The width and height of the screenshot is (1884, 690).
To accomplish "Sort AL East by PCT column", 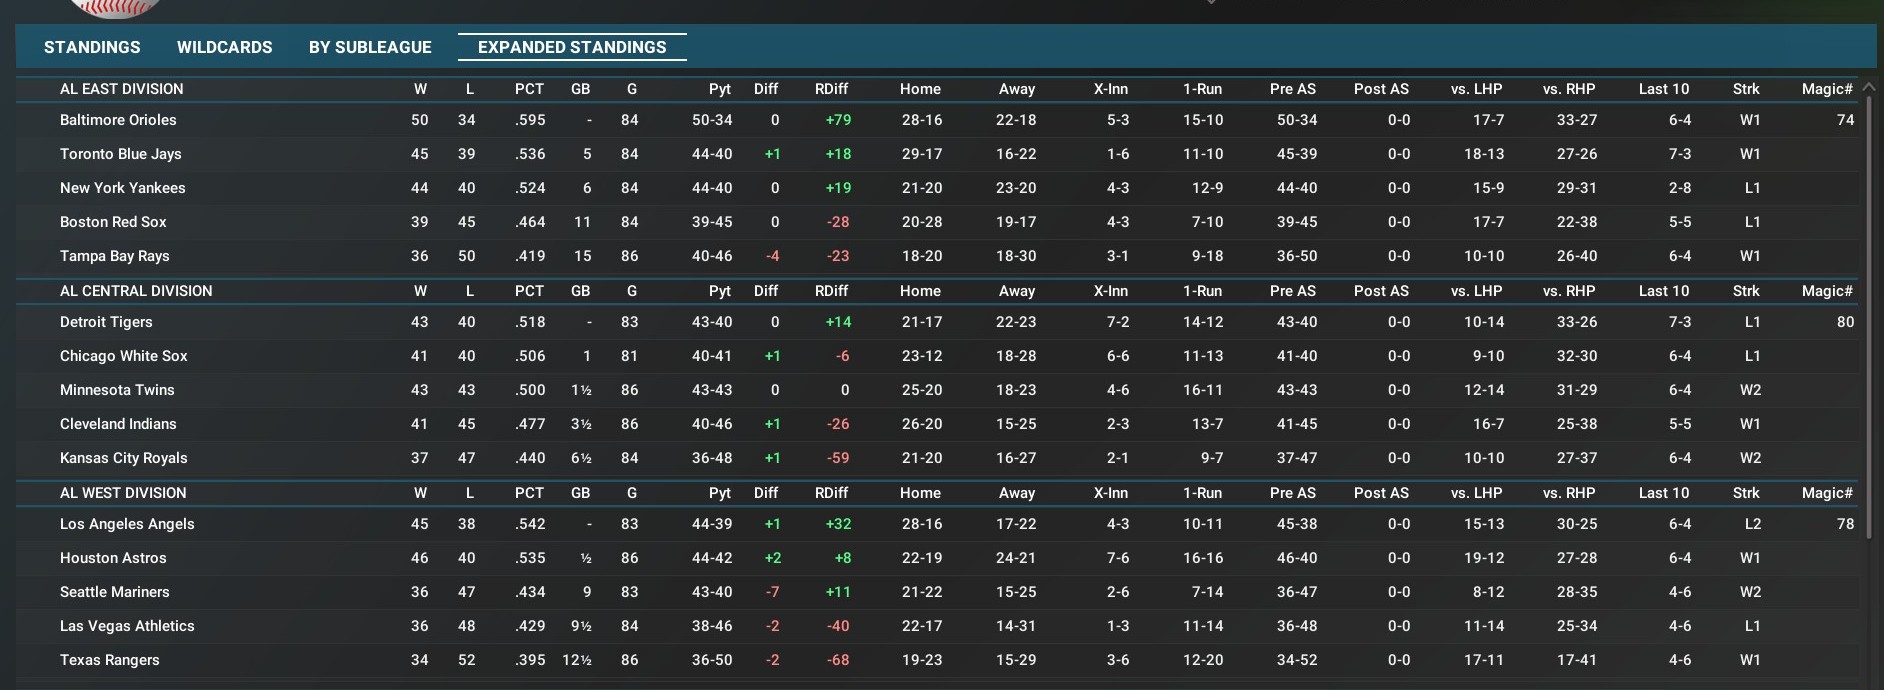I will pyautogui.click(x=529, y=89).
